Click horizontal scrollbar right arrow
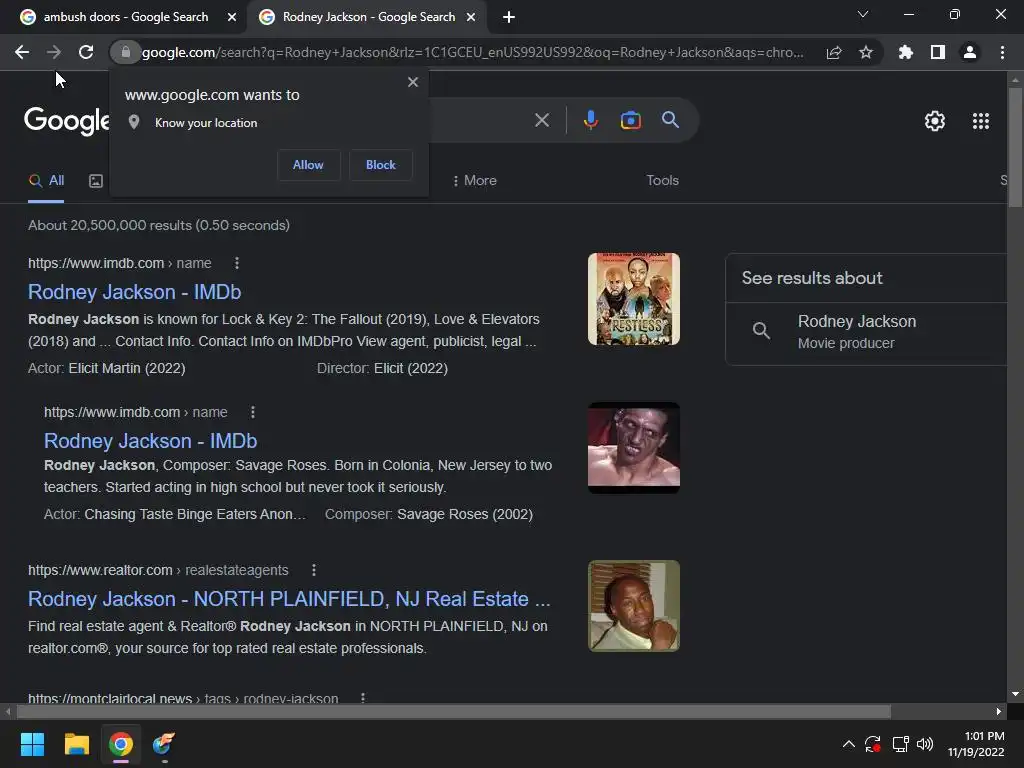Screen dimensions: 1024x768 [x=999, y=711]
